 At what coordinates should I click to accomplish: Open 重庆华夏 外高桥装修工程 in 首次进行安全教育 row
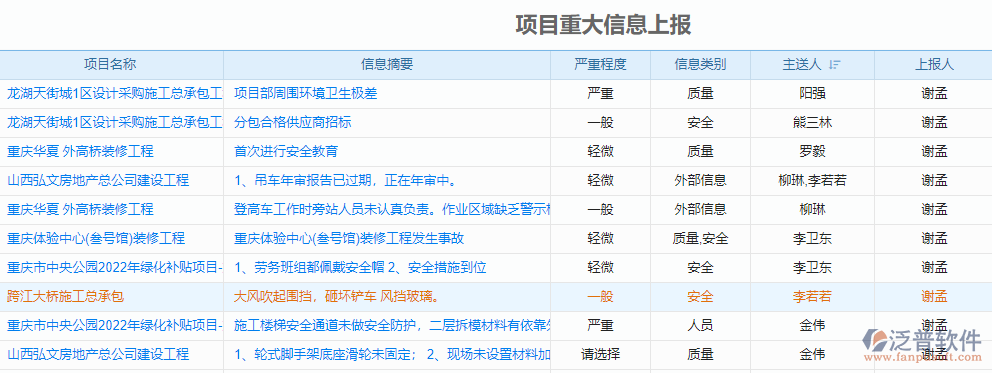(80, 152)
